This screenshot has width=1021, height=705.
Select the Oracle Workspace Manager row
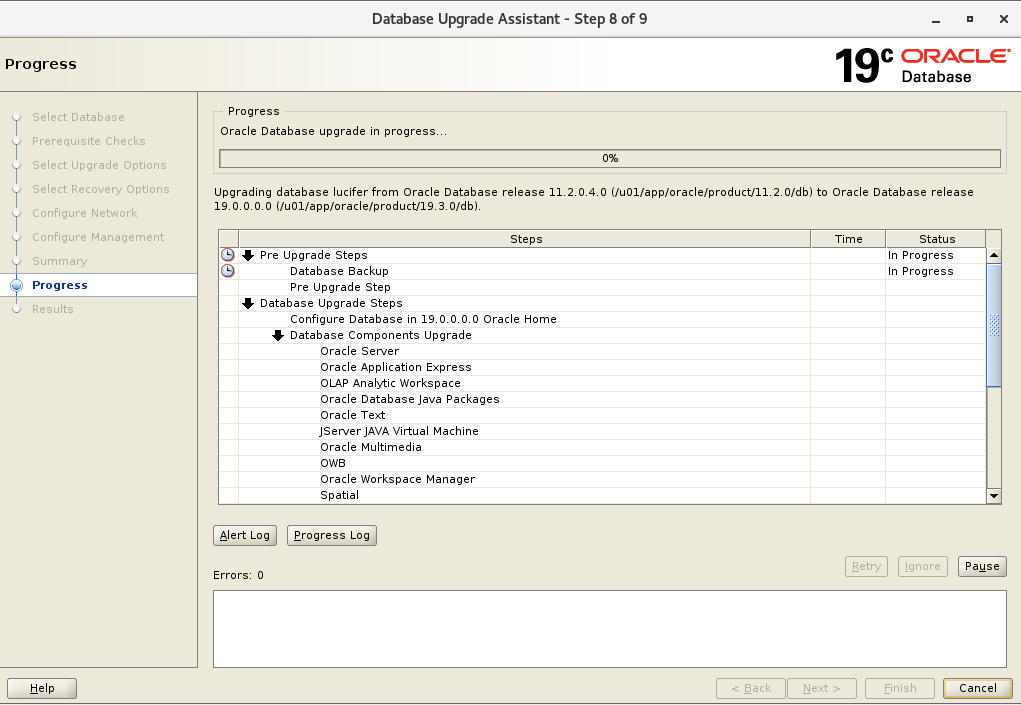click(x=602, y=479)
